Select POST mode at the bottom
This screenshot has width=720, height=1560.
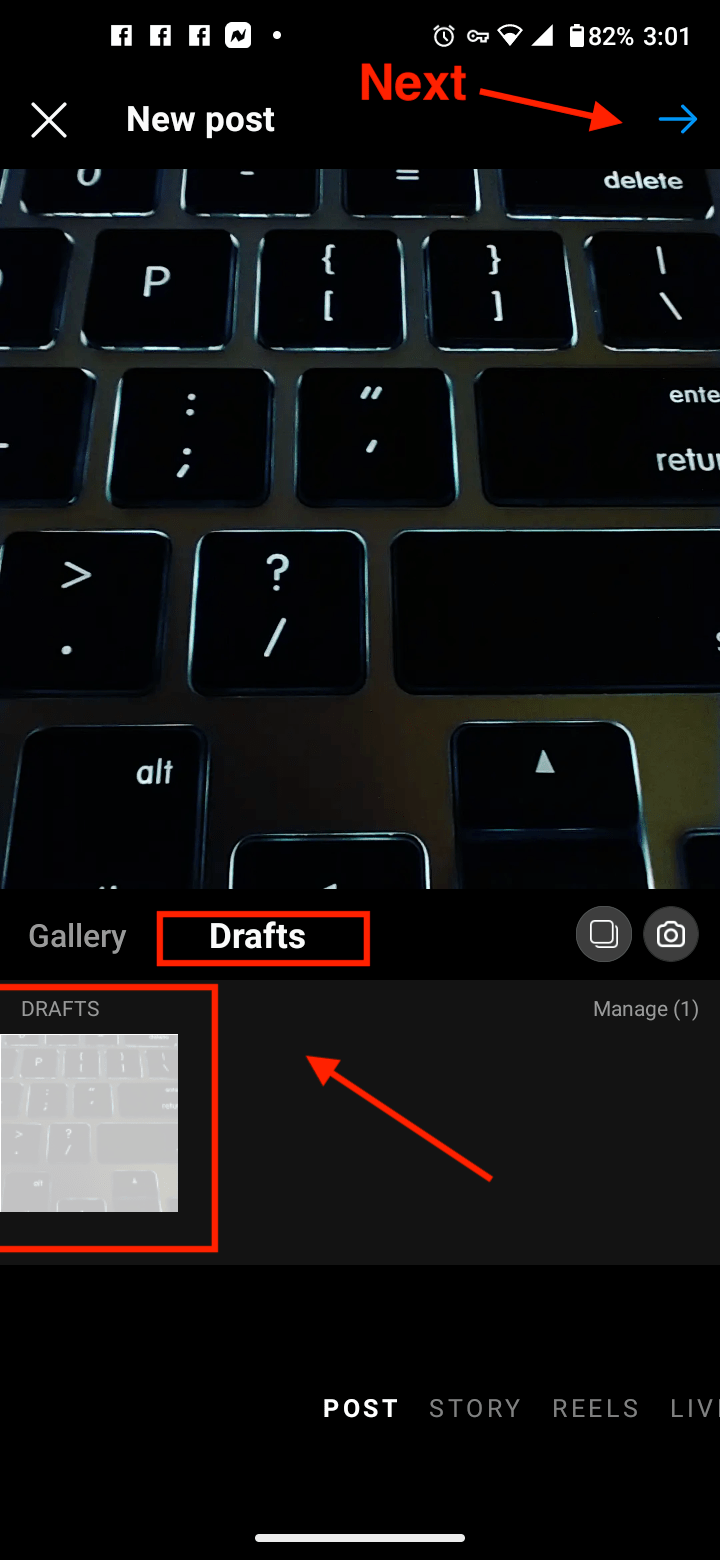point(361,1408)
